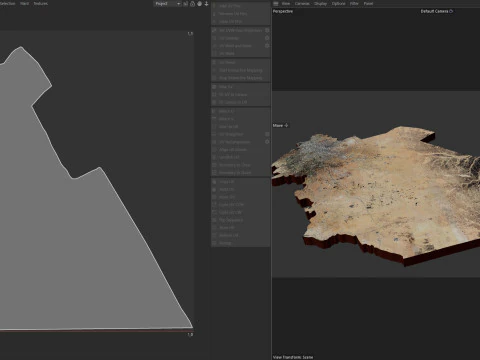
Task: Select the Mirror V command
Action: pyautogui.click(x=240, y=119)
